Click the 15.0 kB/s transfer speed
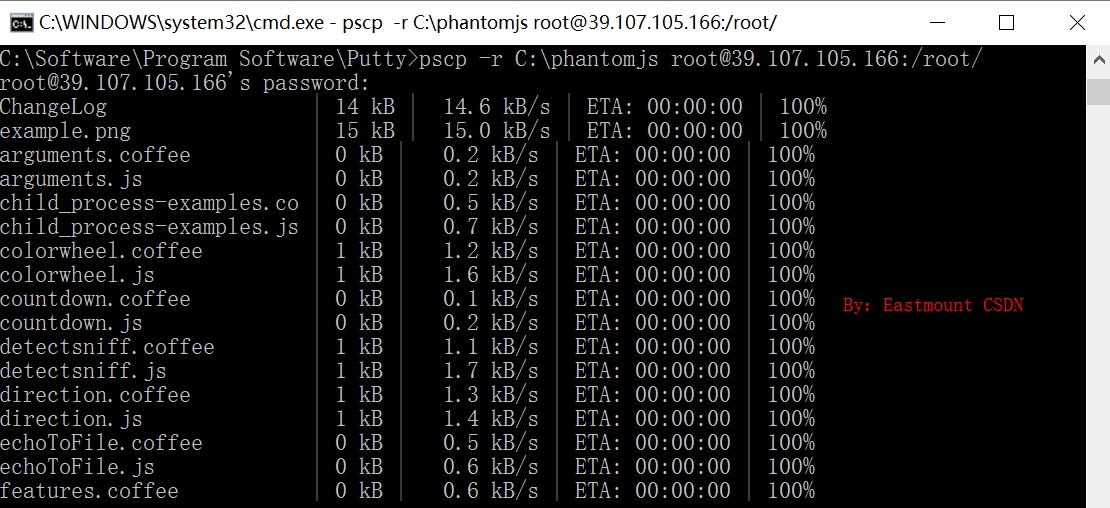 click(497, 131)
